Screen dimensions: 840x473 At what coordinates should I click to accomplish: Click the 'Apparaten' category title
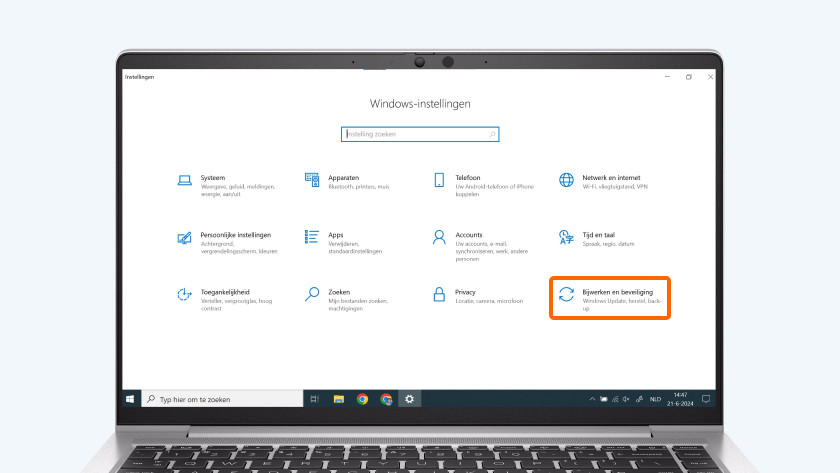343,178
